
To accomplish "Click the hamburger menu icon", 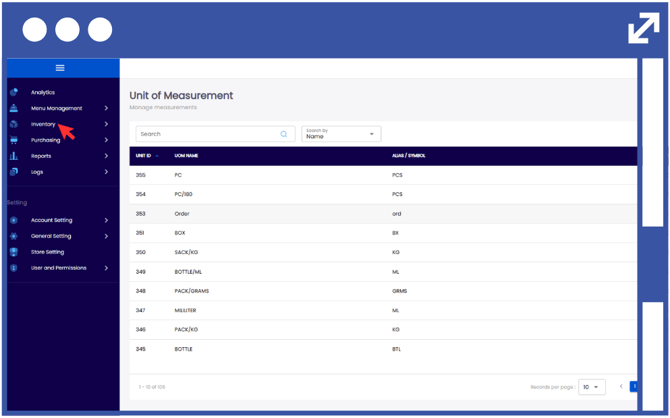I will point(60,68).
